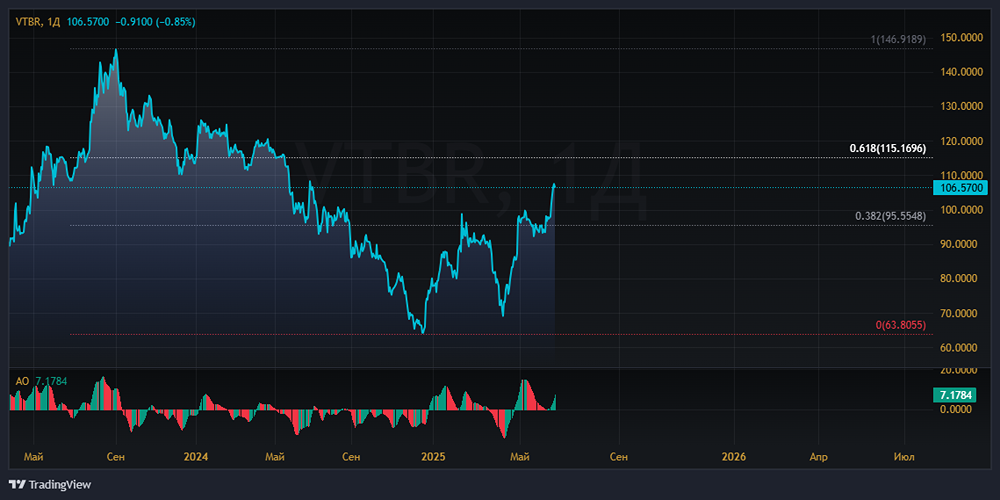Select the 0.618(115.1696) Fibonacci level label

click(x=887, y=149)
